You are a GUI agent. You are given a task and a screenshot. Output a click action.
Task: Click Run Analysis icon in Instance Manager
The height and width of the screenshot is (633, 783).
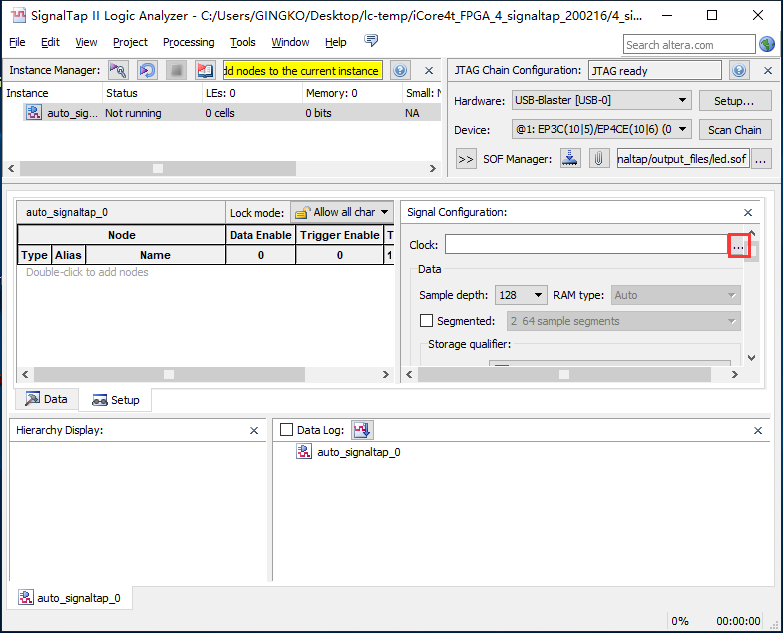point(118,71)
